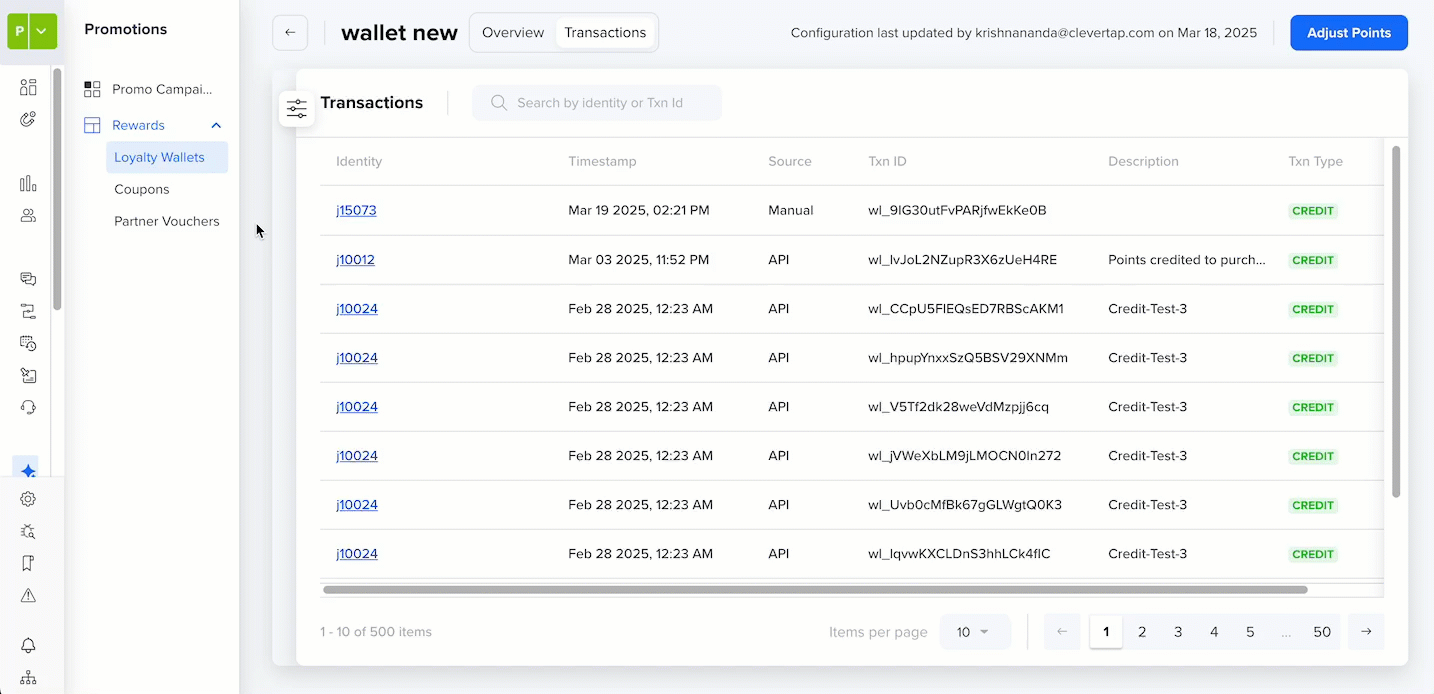Open the Items per page dropdown

click(975, 632)
